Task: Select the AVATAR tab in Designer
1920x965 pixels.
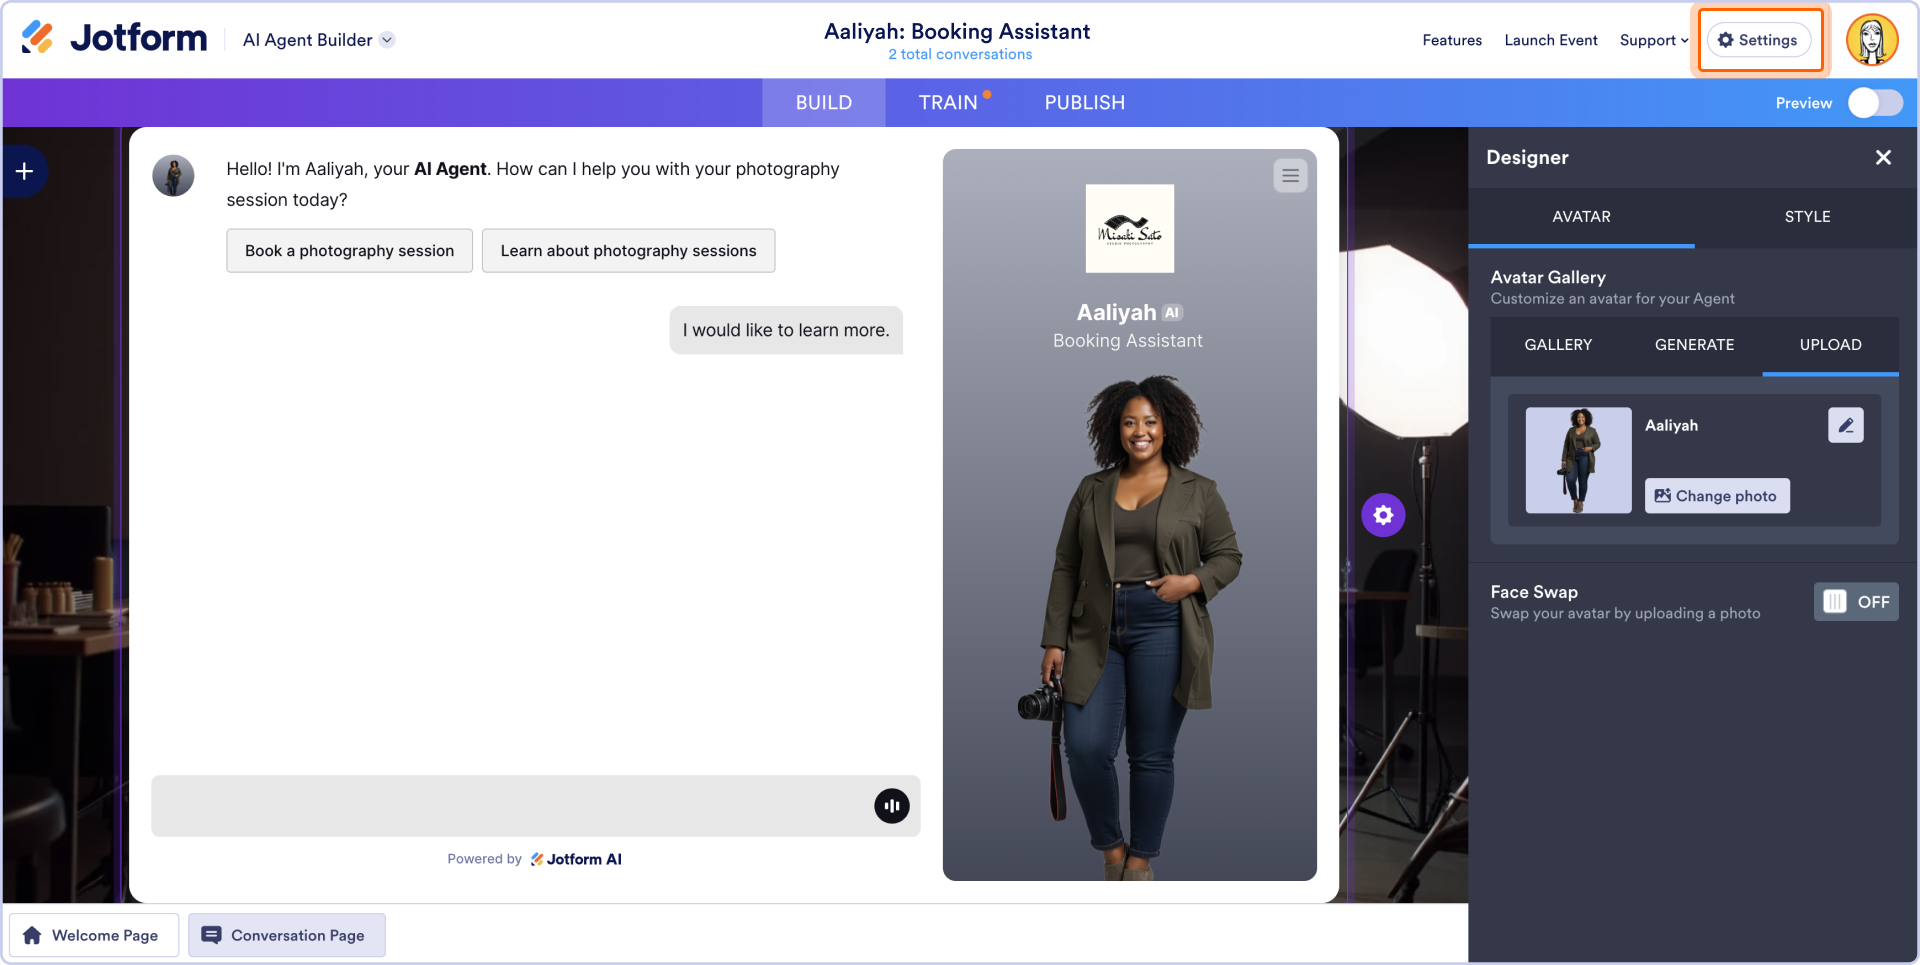Action: coord(1581,217)
